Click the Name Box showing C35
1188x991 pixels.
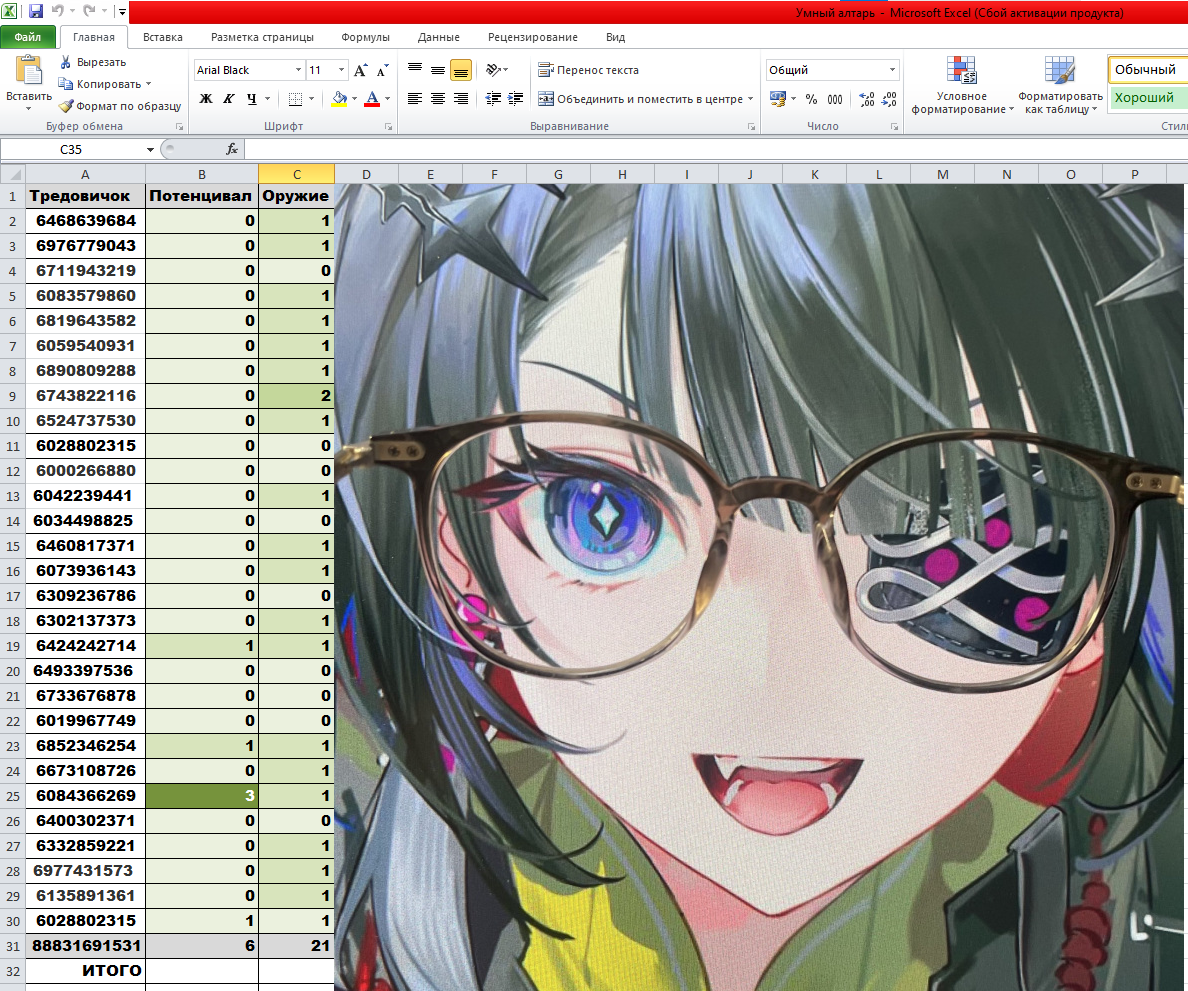click(x=72, y=149)
